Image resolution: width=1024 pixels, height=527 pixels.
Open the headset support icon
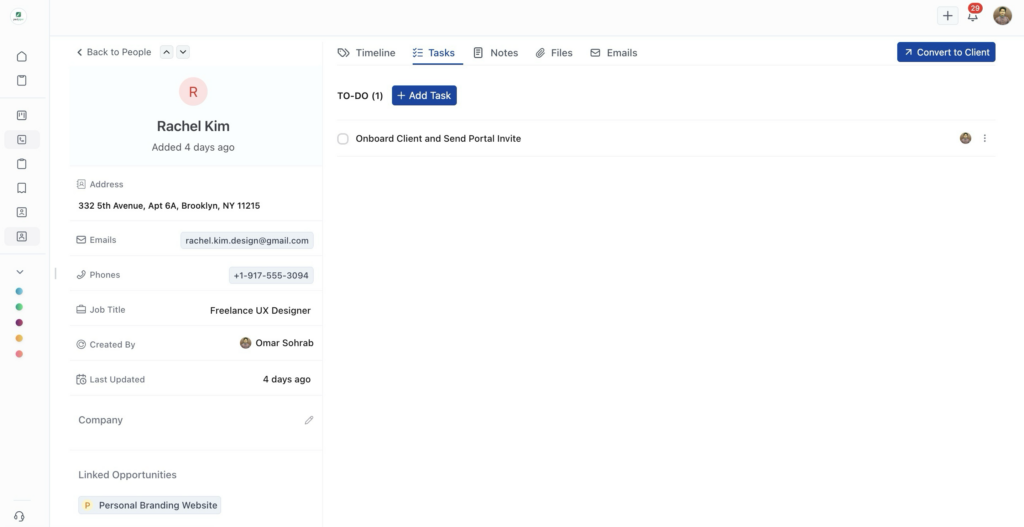(x=20, y=516)
